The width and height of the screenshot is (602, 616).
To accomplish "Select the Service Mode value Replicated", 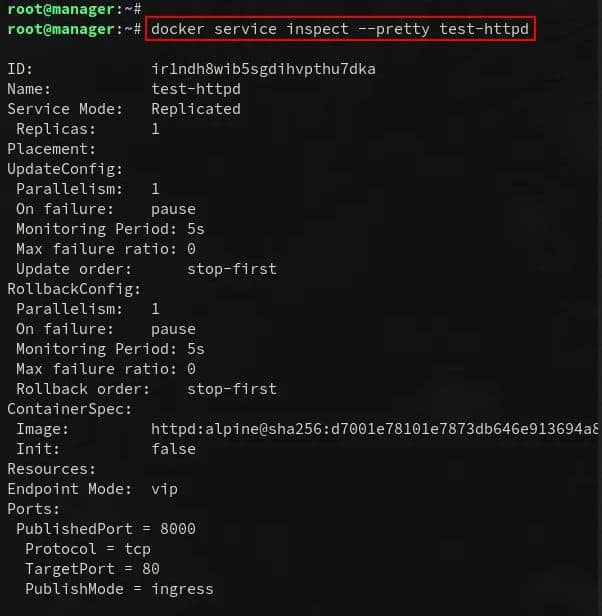I will coord(196,109).
